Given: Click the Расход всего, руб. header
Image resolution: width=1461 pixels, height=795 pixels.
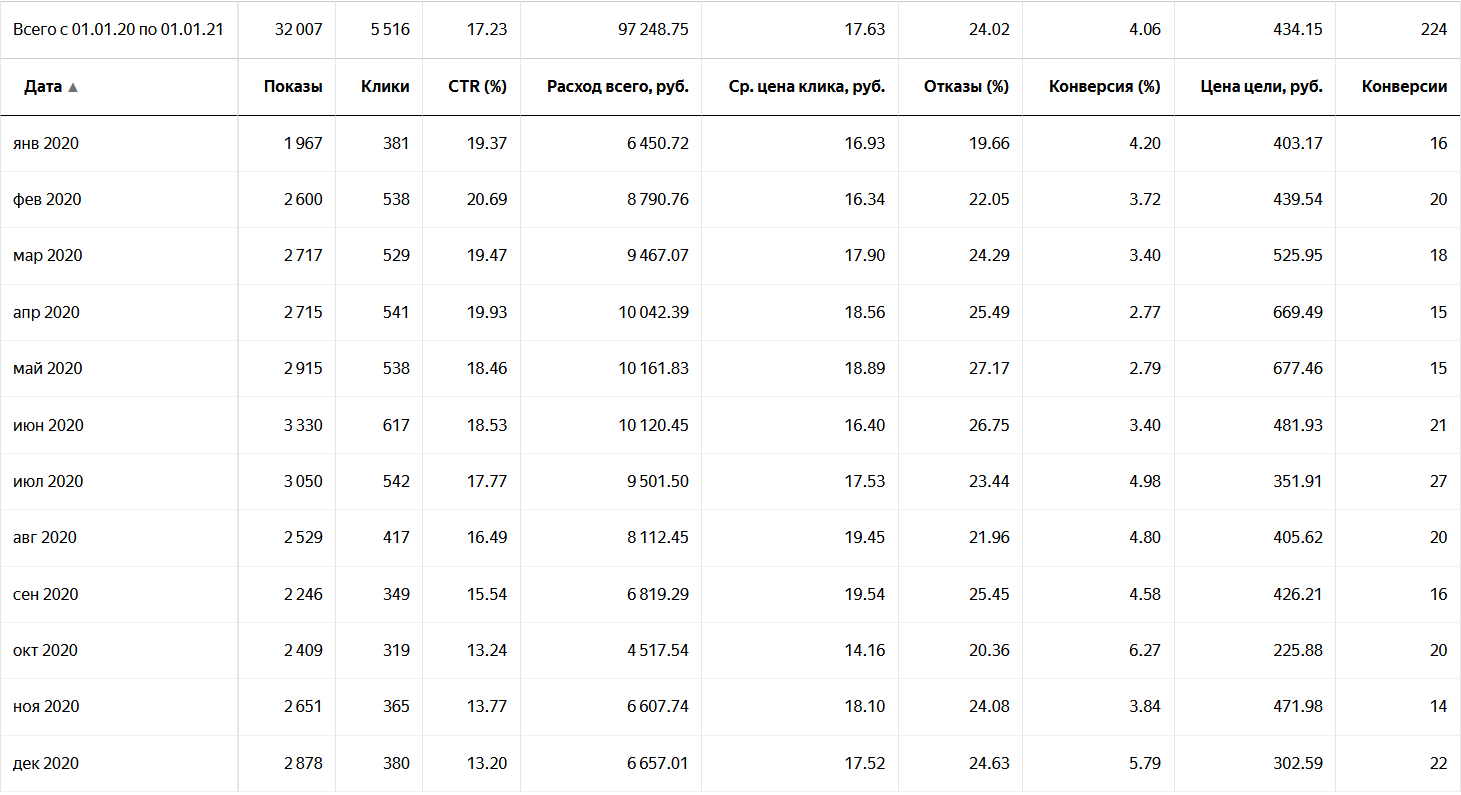Looking at the screenshot, I should 618,87.
